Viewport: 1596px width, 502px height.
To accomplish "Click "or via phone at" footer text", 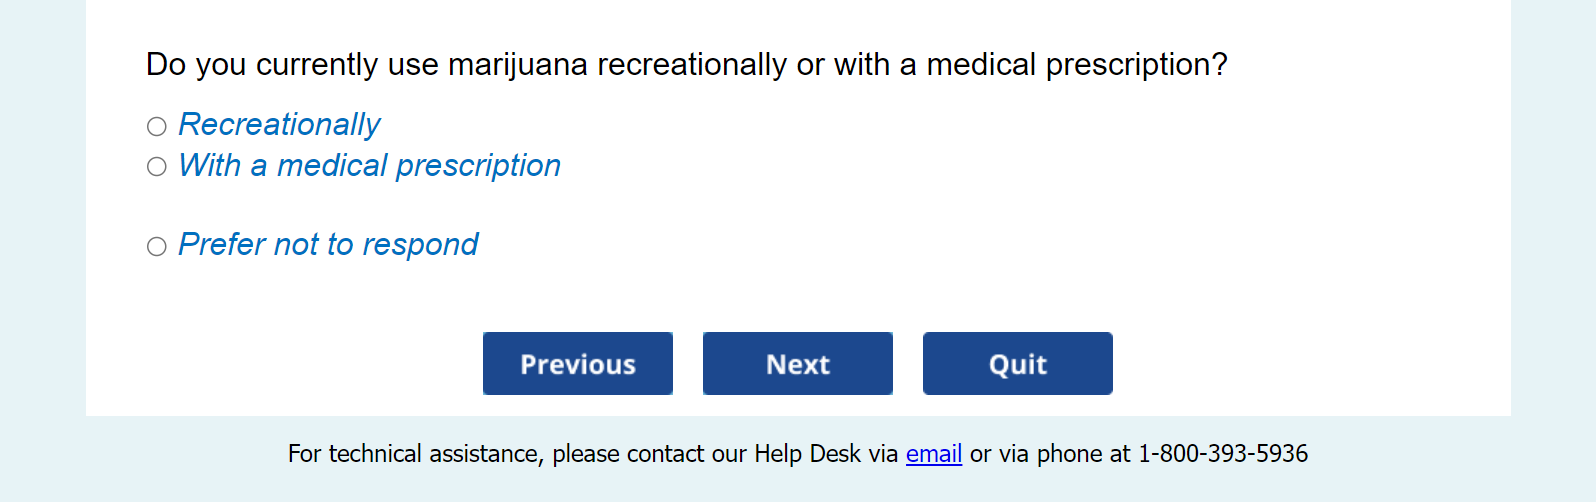I will (1050, 454).
